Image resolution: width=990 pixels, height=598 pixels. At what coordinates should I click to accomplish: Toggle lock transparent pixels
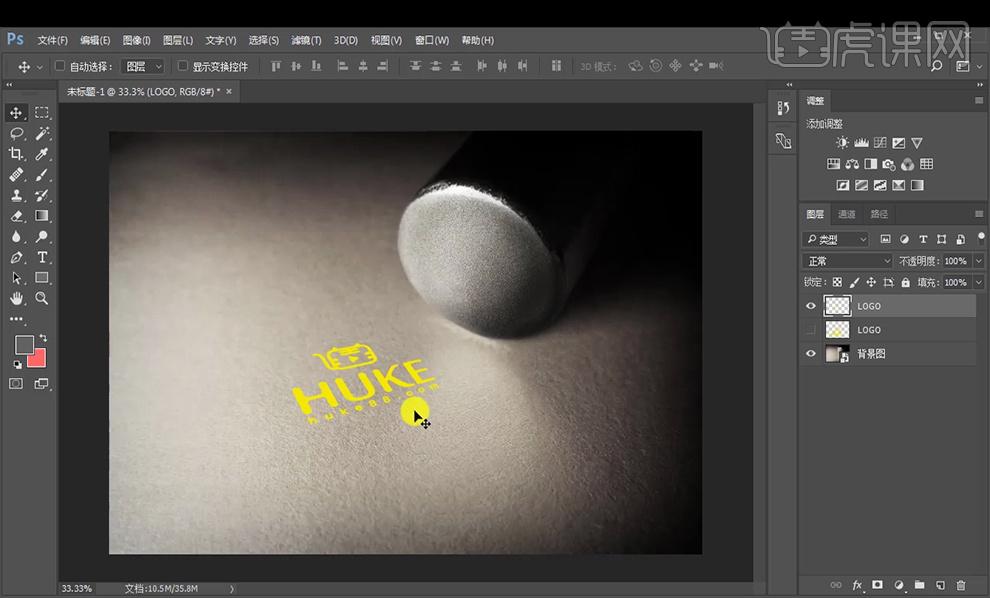[x=837, y=282]
